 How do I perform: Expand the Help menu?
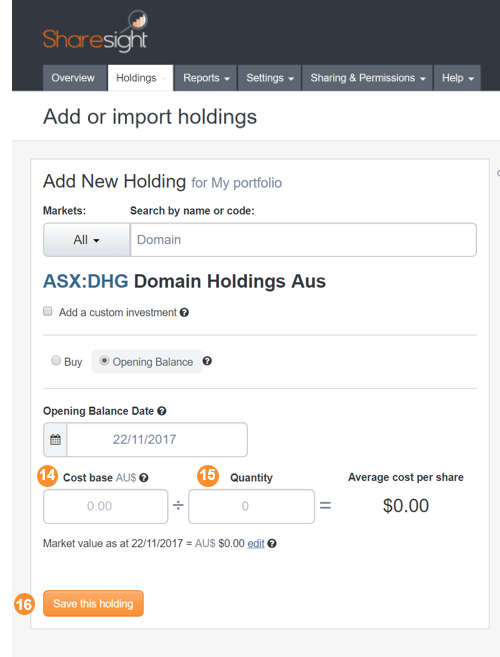(x=457, y=78)
